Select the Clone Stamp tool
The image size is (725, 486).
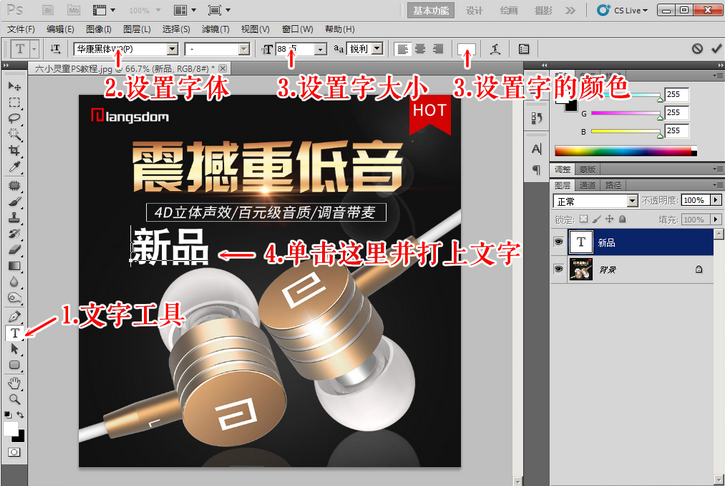pos(14,217)
